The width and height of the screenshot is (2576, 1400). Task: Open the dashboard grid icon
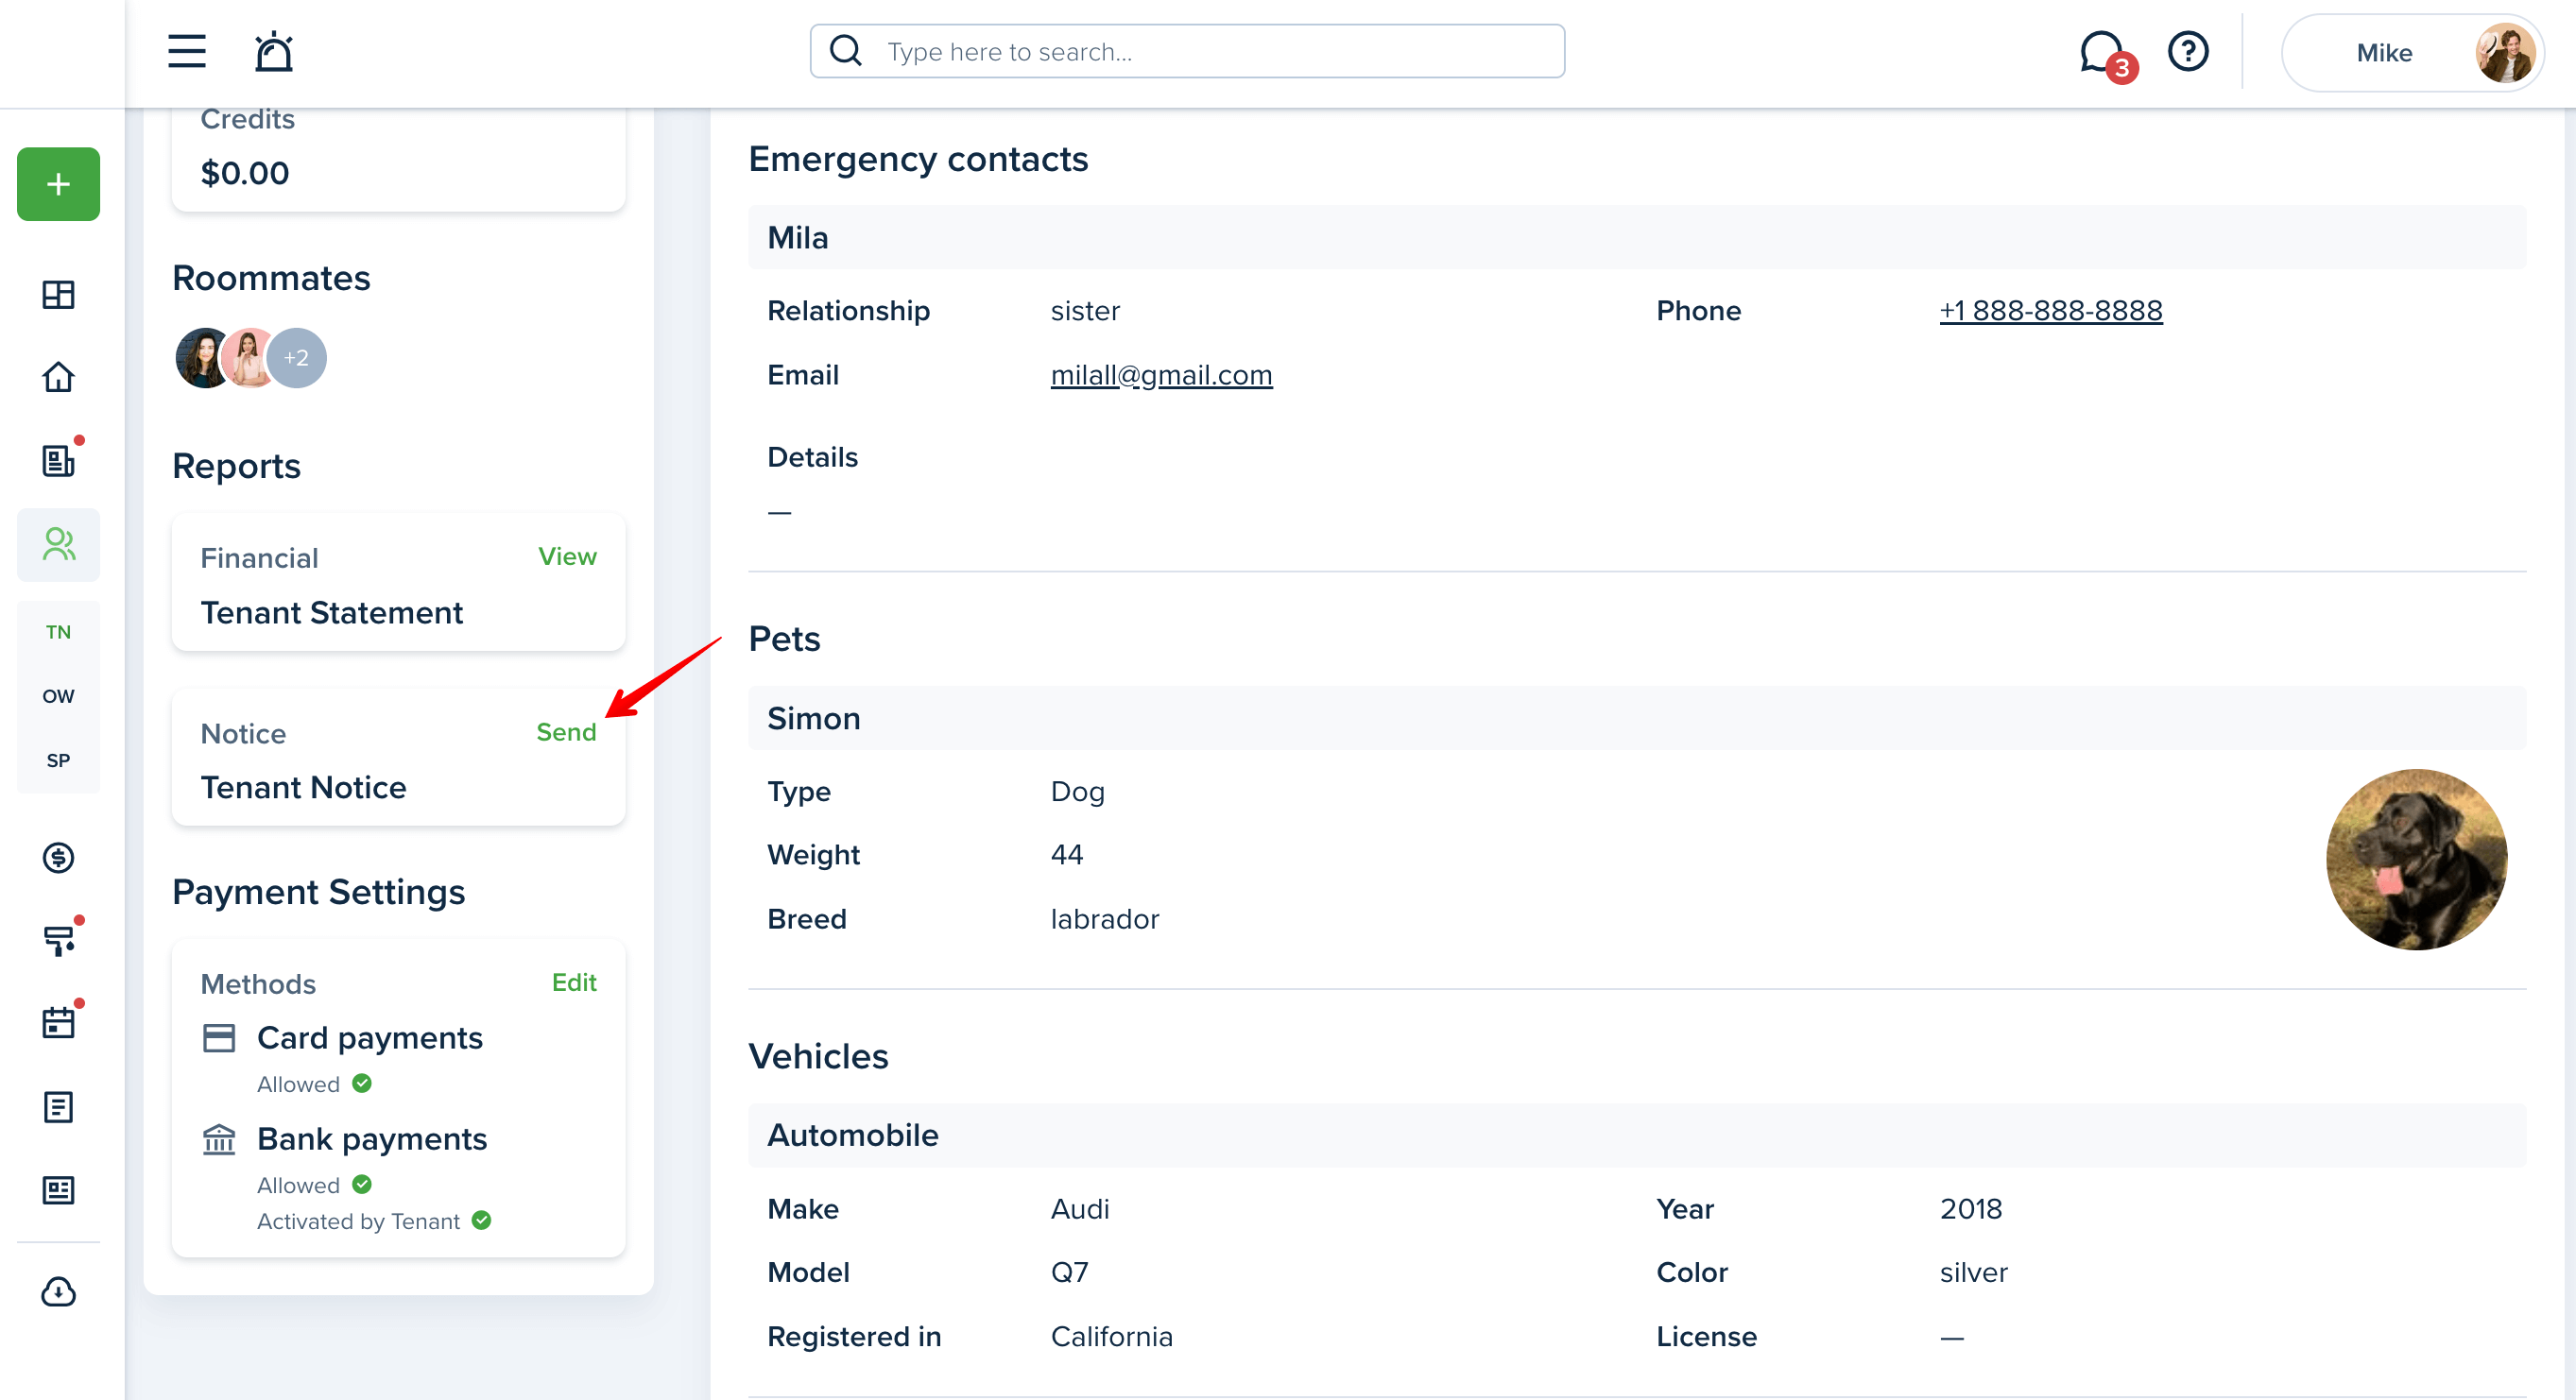point(58,294)
